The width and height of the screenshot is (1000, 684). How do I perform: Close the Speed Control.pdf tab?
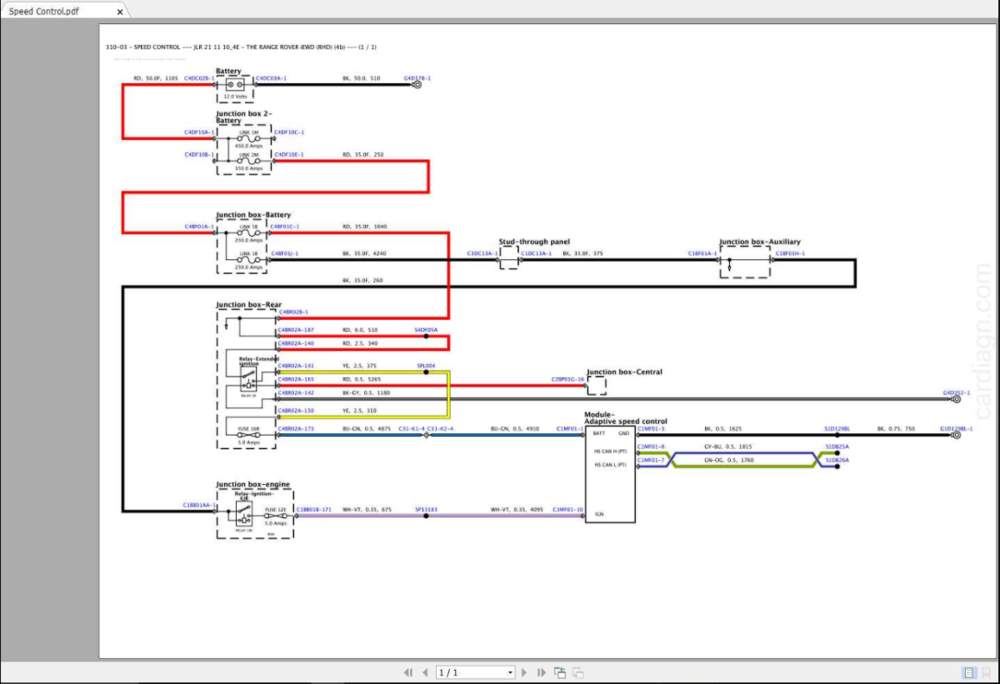pyautogui.click(x=121, y=12)
